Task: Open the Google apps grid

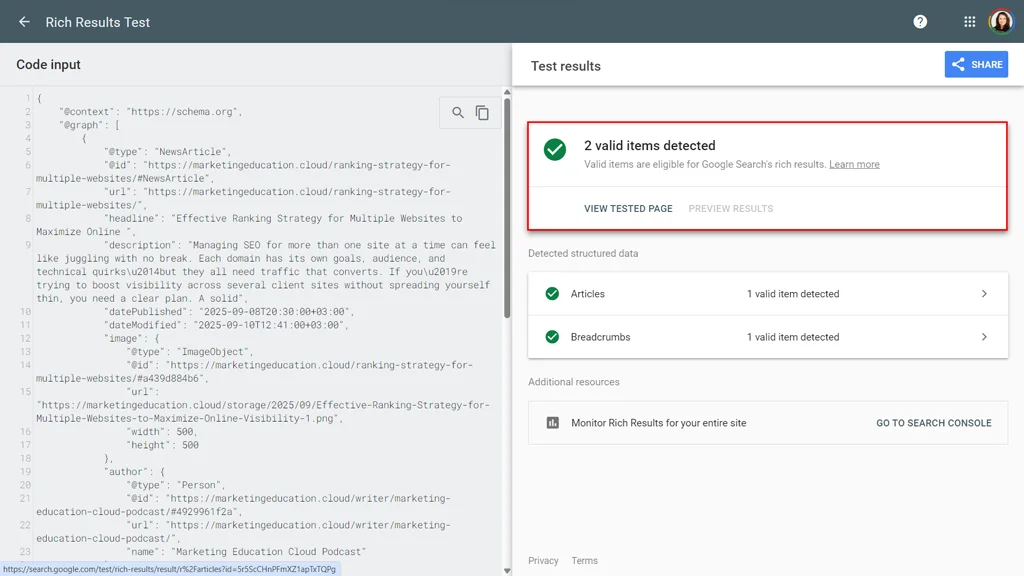Action: click(970, 22)
